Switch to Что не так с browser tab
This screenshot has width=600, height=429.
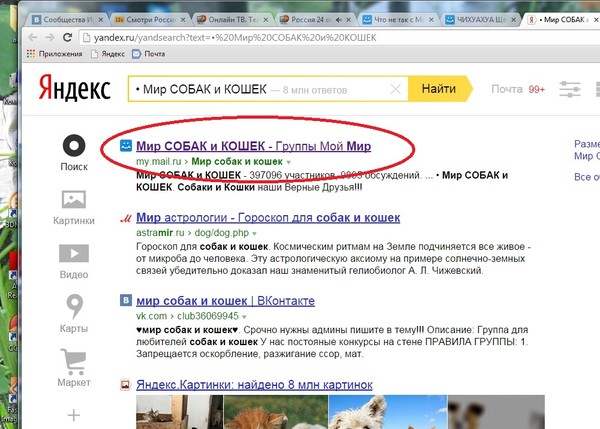click(x=398, y=19)
